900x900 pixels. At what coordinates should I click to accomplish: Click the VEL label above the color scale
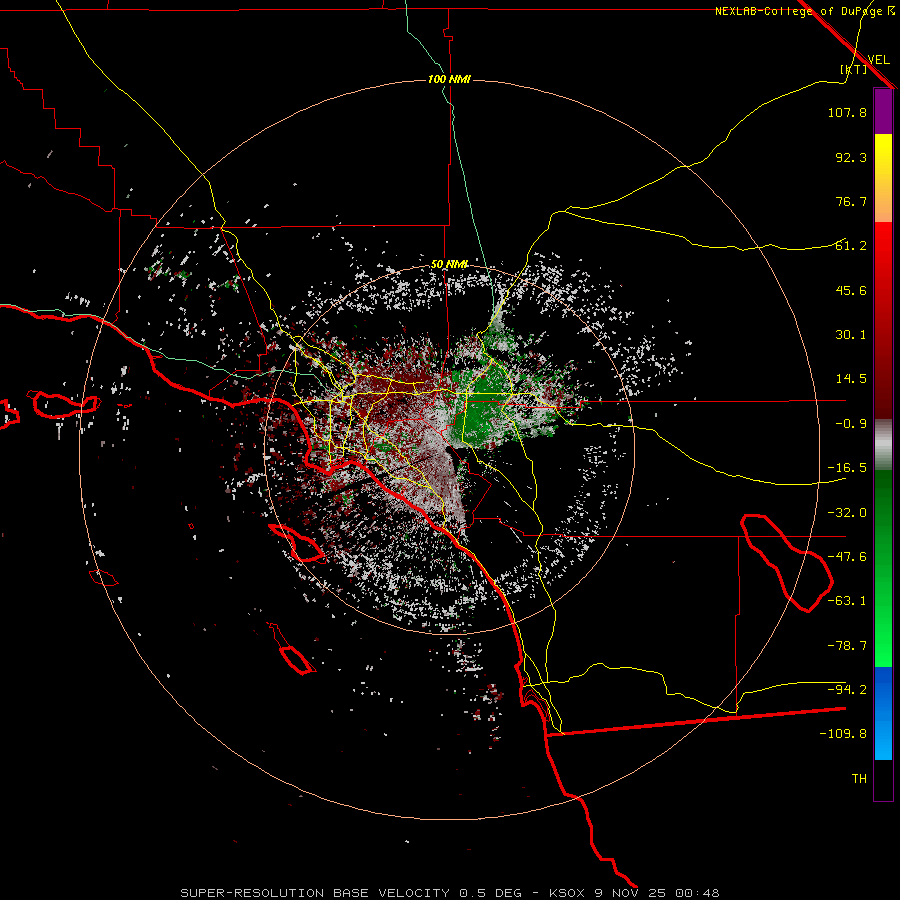tap(878, 60)
